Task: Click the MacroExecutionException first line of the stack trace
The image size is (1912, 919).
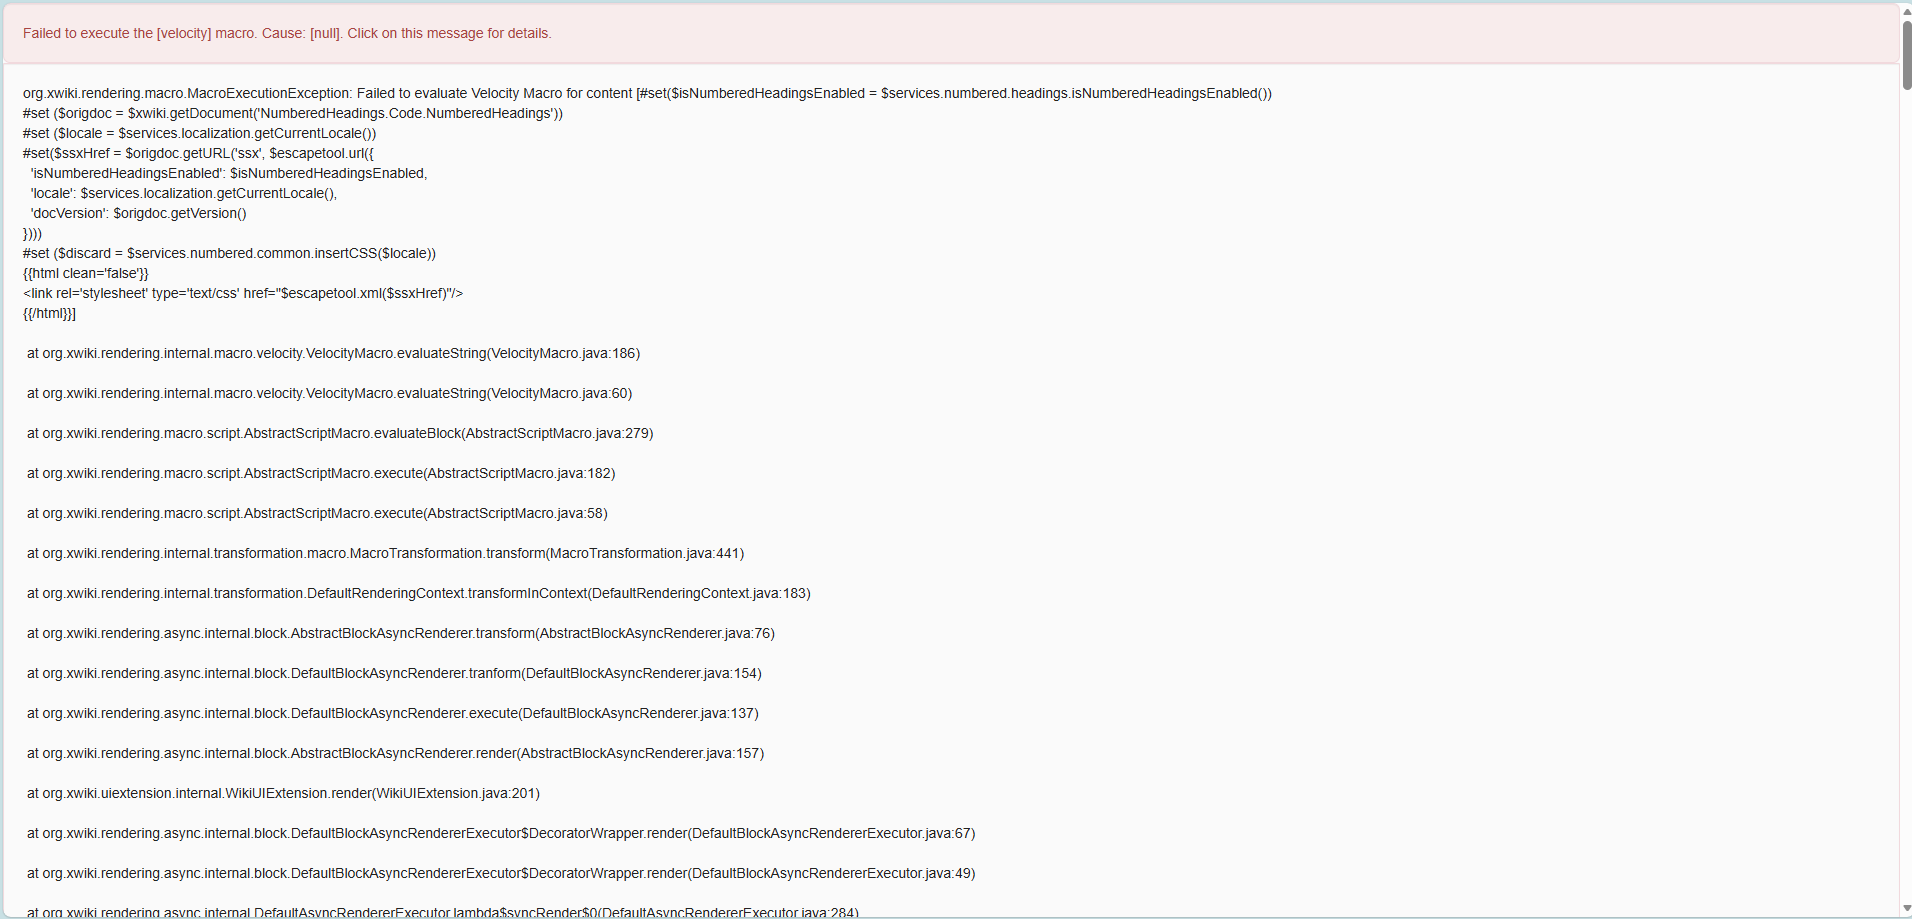Action: point(647,93)
